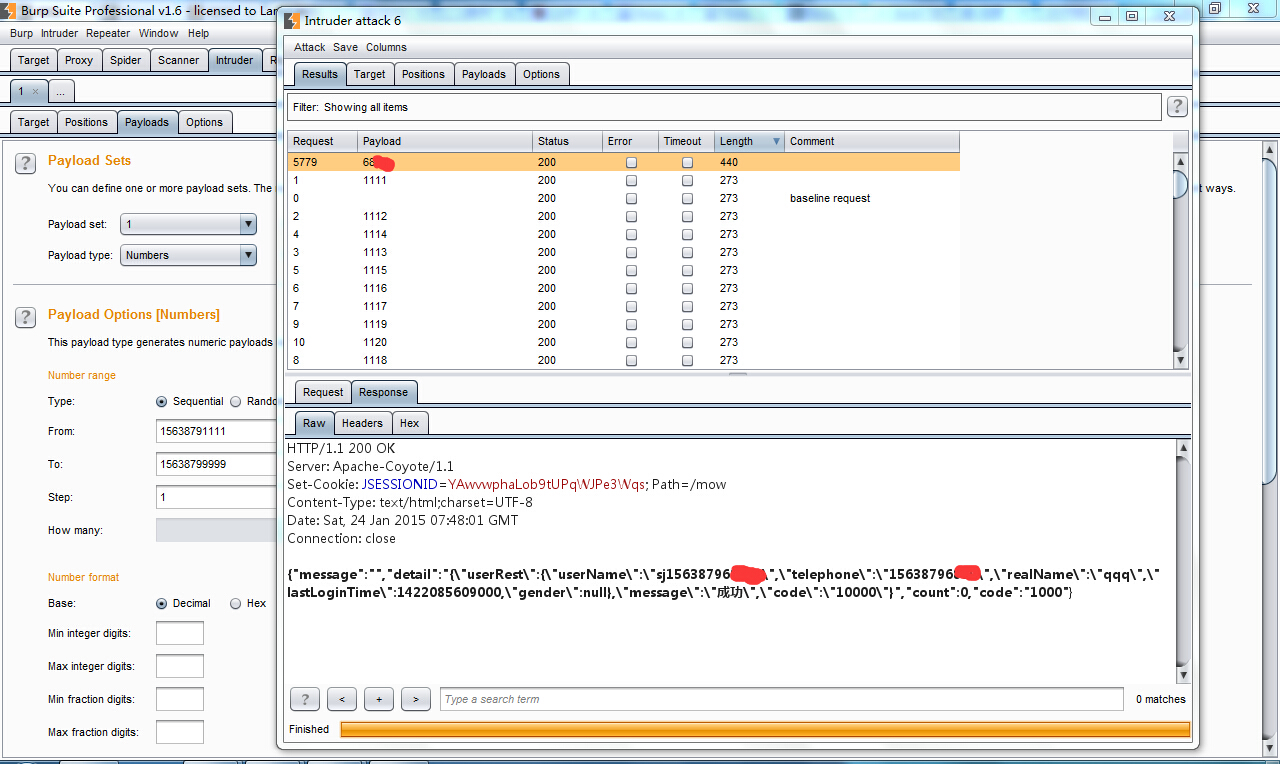The image size is (1280, 764).
Task: Click Min integer digits field
Action: click(x=180, y=633)
